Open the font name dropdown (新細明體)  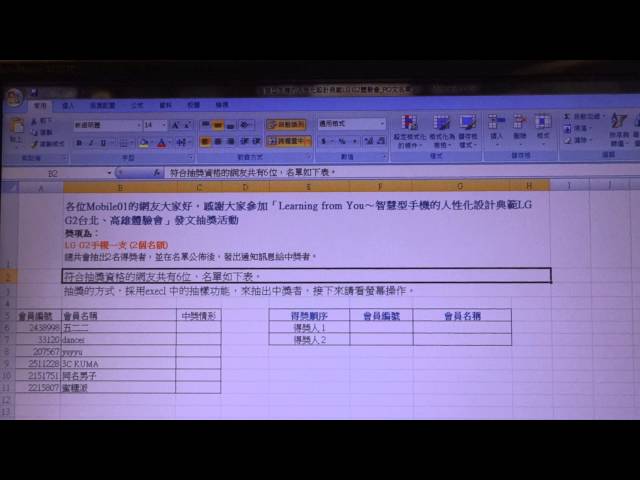pos(138,125)
